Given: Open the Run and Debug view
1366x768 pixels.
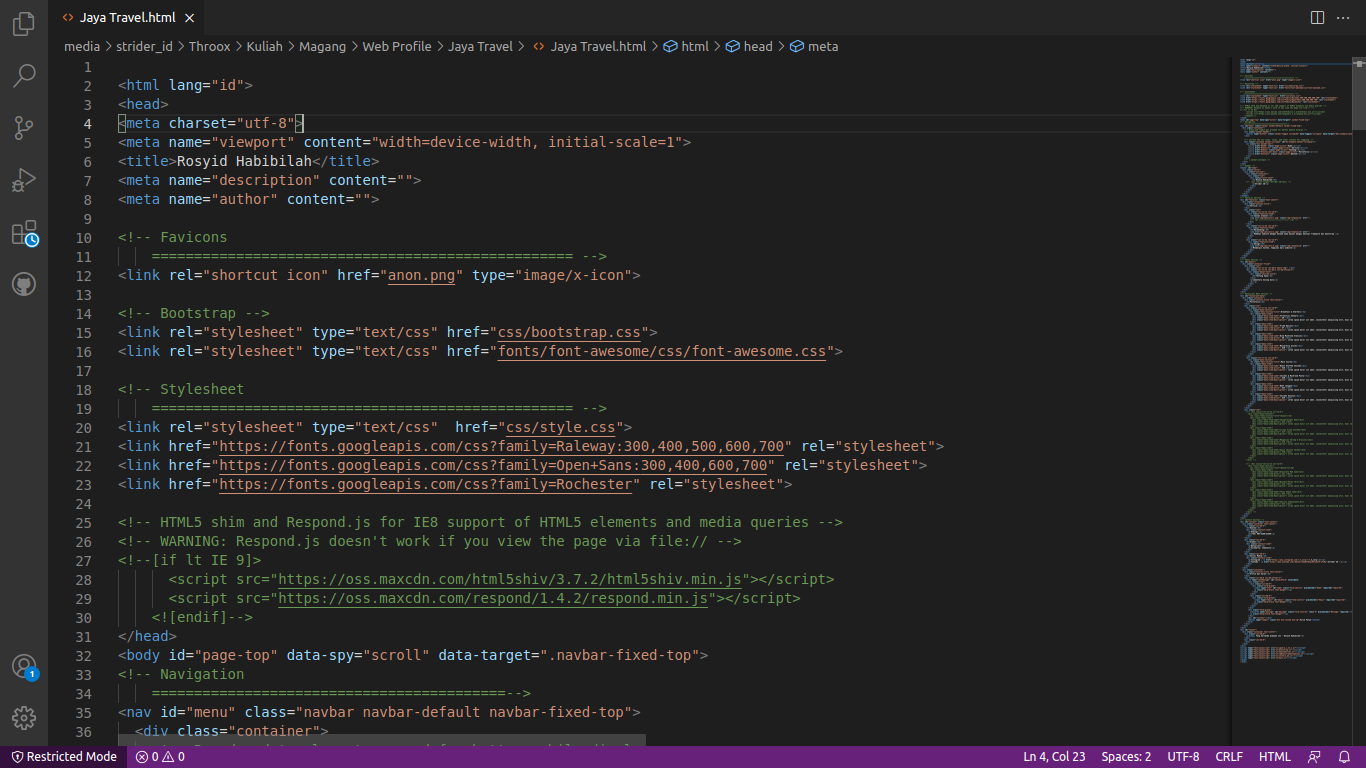Looking at the screenshot, I should coord(24,180).
